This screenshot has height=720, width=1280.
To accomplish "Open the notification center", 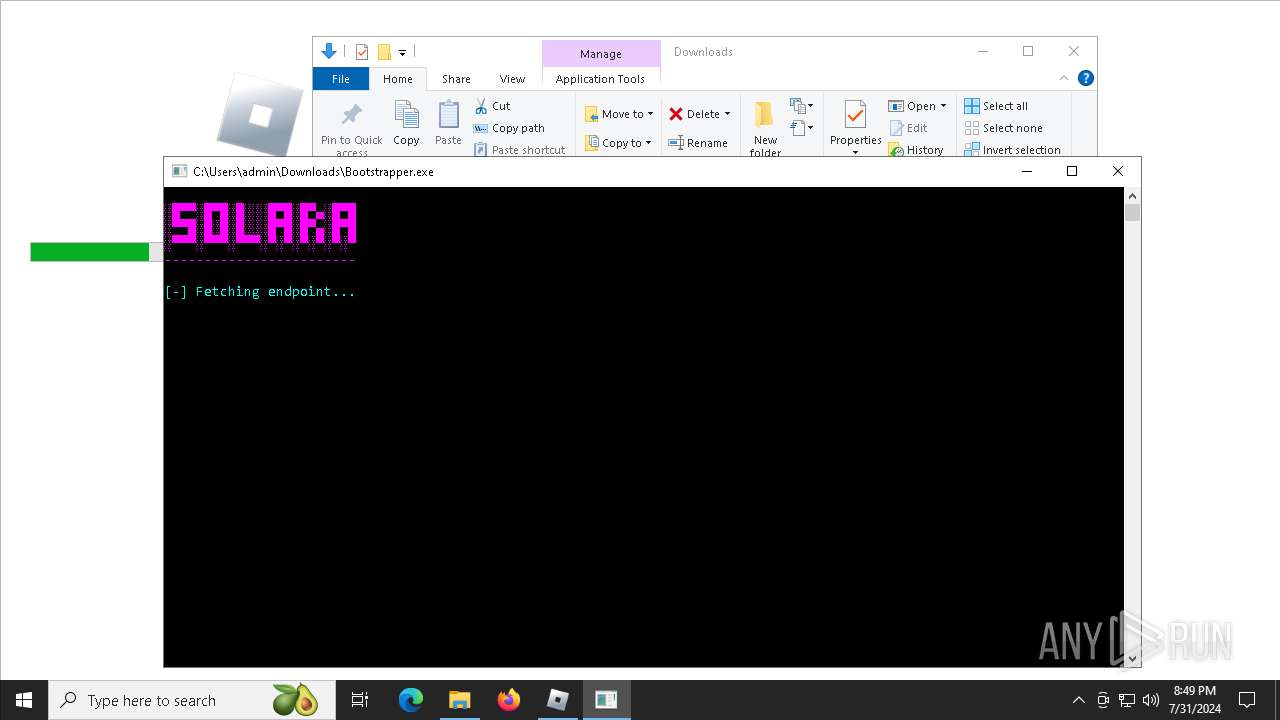I will [x=1247, y=700].
